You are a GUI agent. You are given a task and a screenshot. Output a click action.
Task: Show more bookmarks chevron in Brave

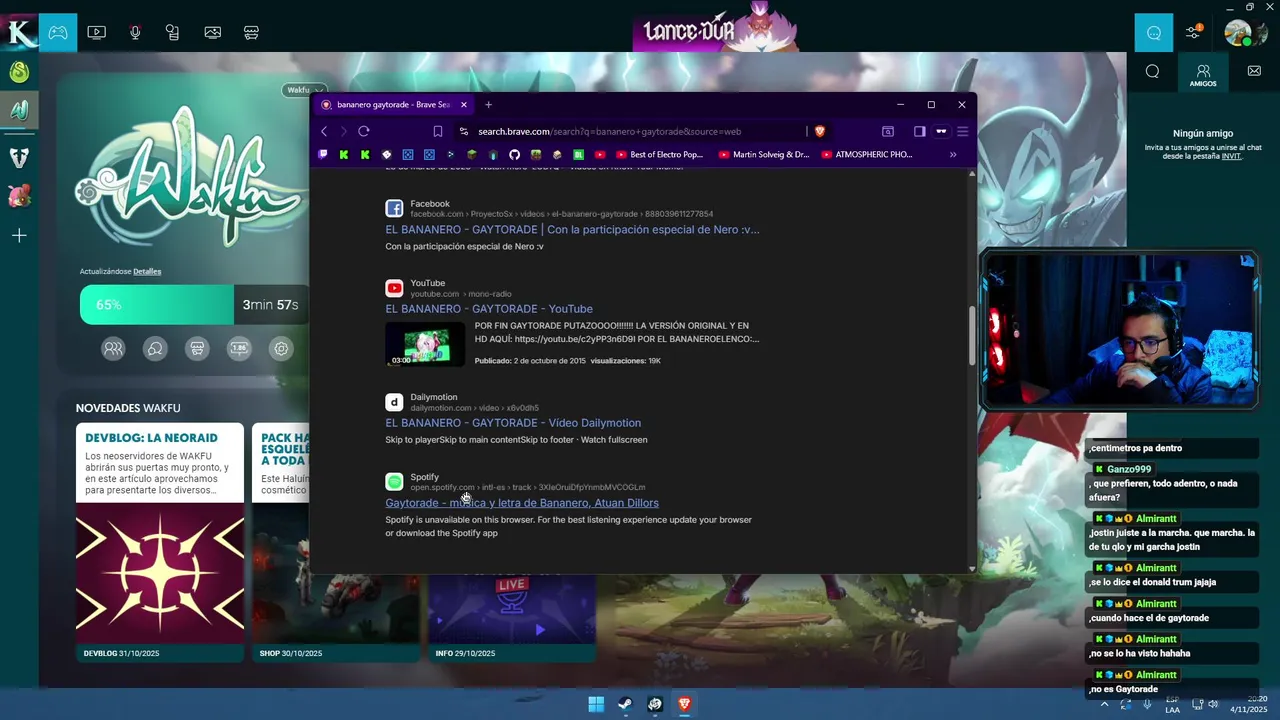[953, 155]
